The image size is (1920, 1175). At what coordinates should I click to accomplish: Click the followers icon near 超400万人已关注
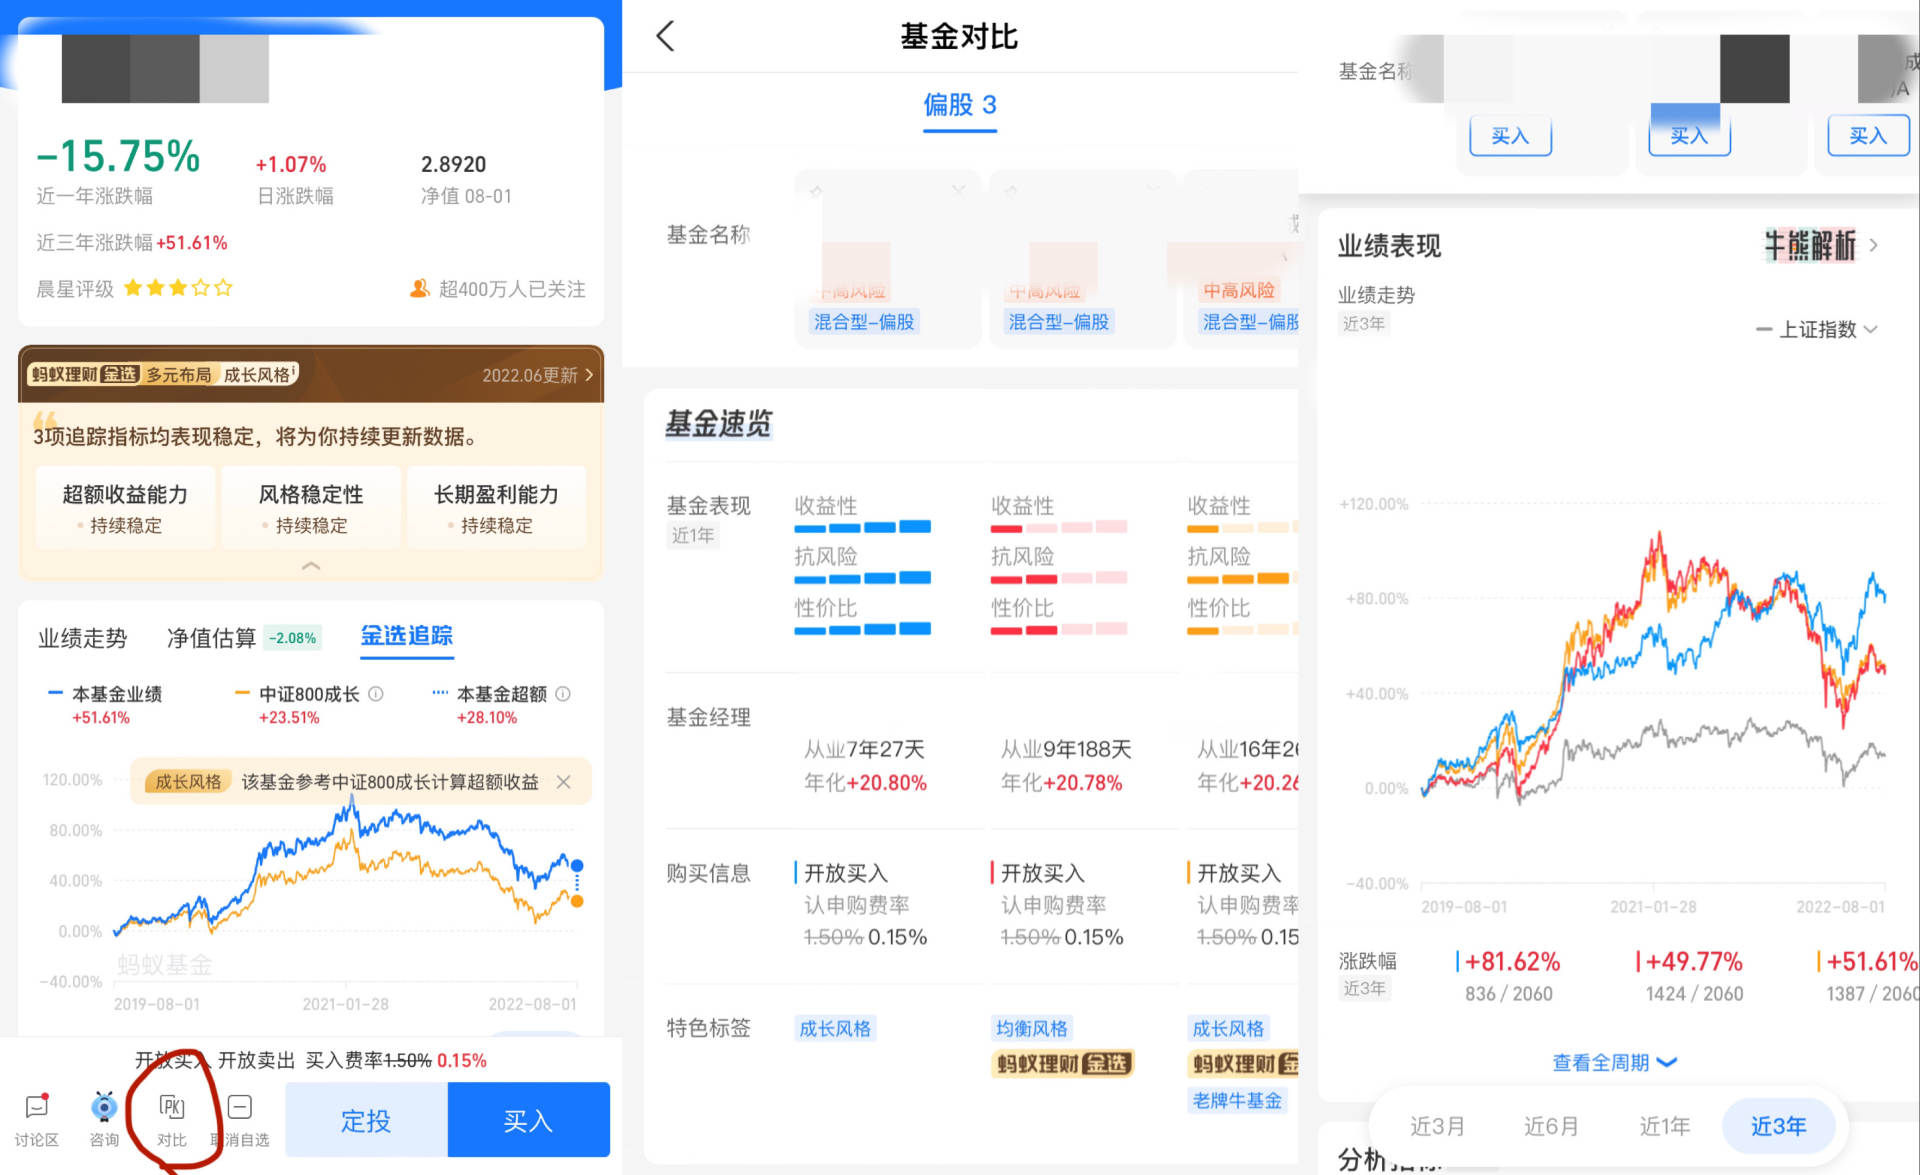[x=419, y=289]
